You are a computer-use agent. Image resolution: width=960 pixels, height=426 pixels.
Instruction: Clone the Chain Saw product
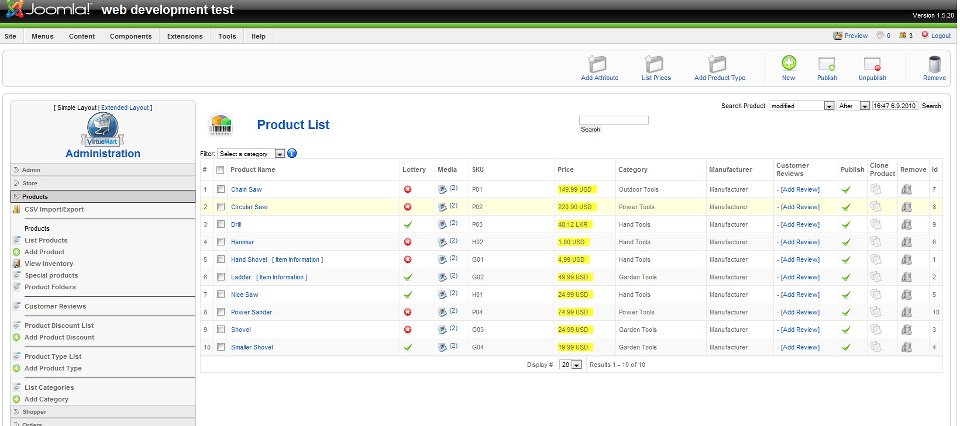tap(875, 189)
